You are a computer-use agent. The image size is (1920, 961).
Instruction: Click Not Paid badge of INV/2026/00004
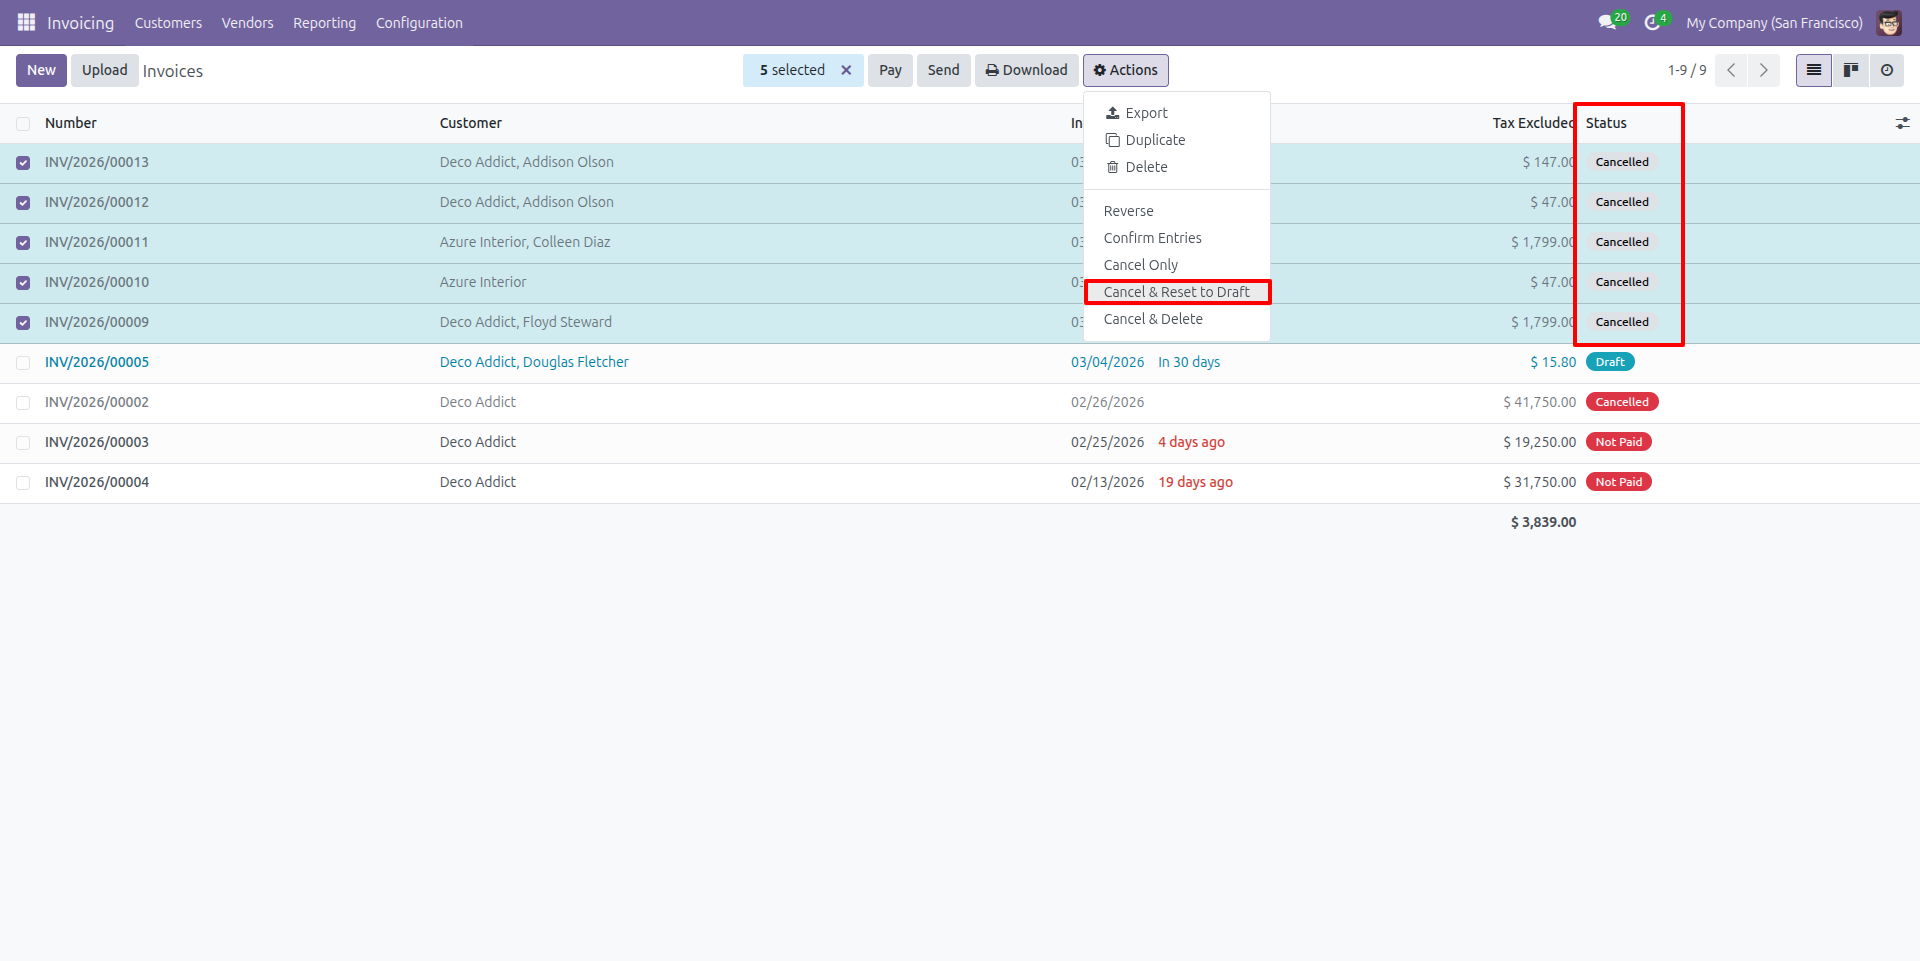coord(1619,482)
